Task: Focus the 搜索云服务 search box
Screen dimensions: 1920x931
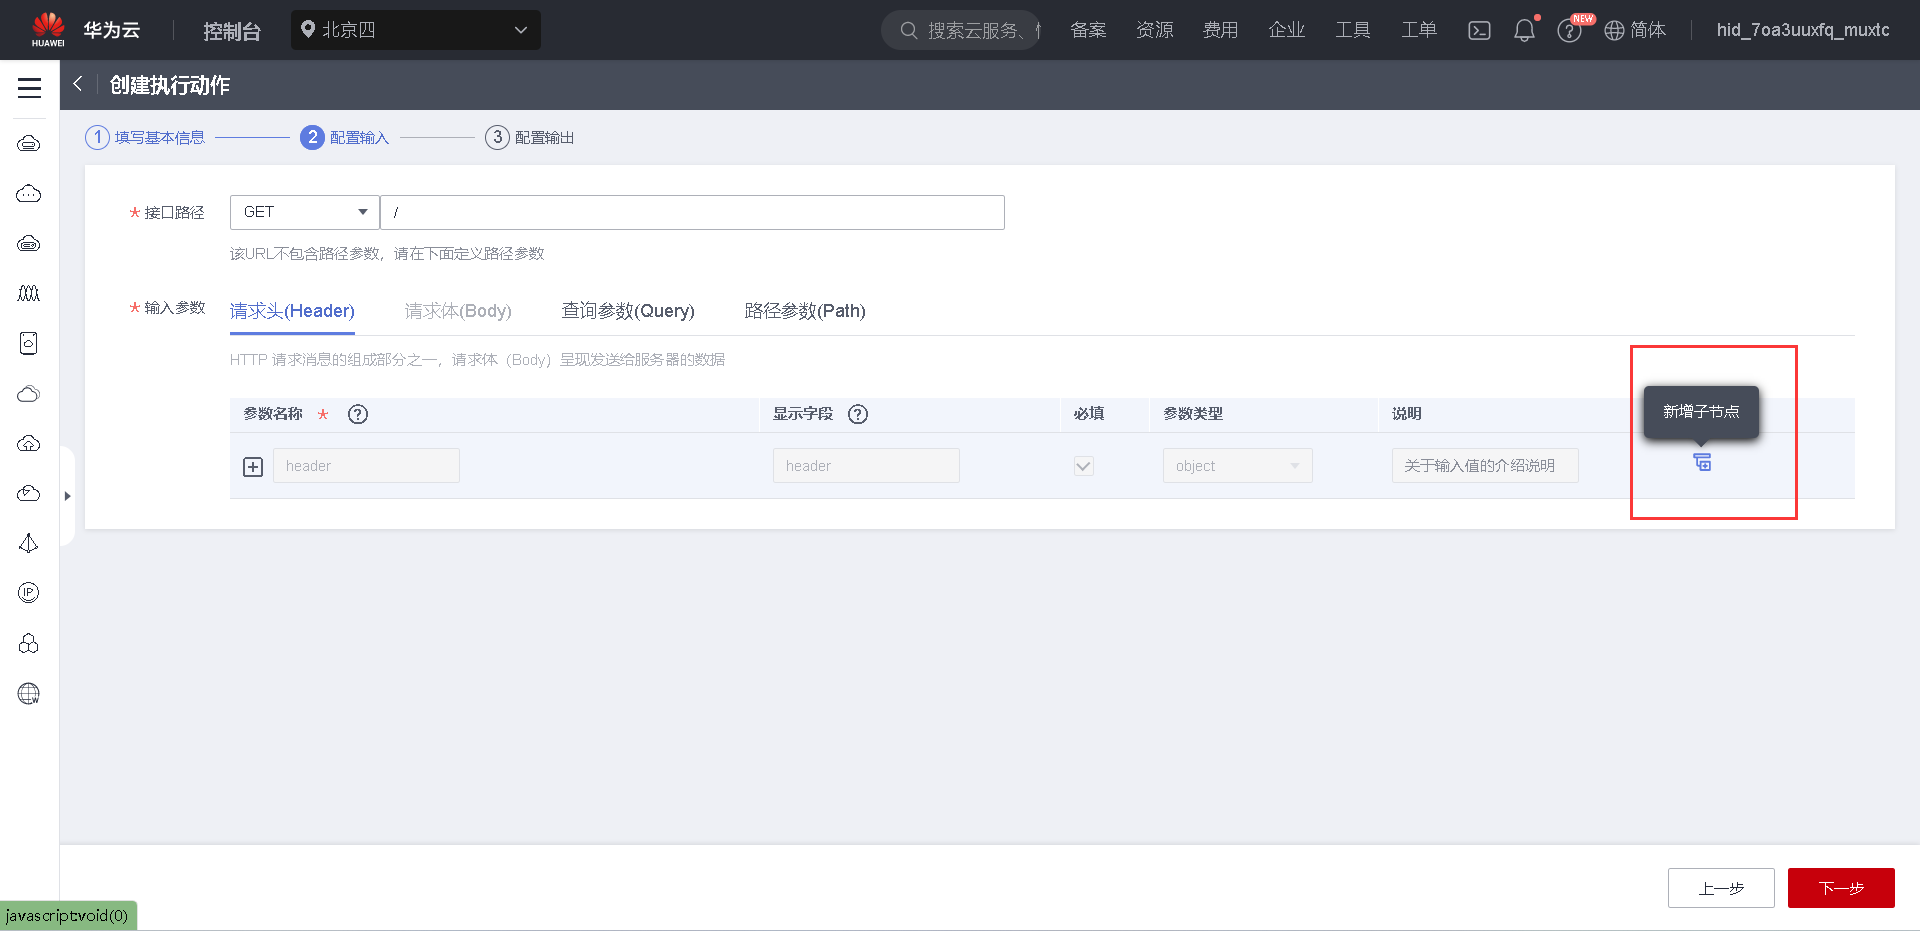Action: pyautogui.click(x=960, y=30)
